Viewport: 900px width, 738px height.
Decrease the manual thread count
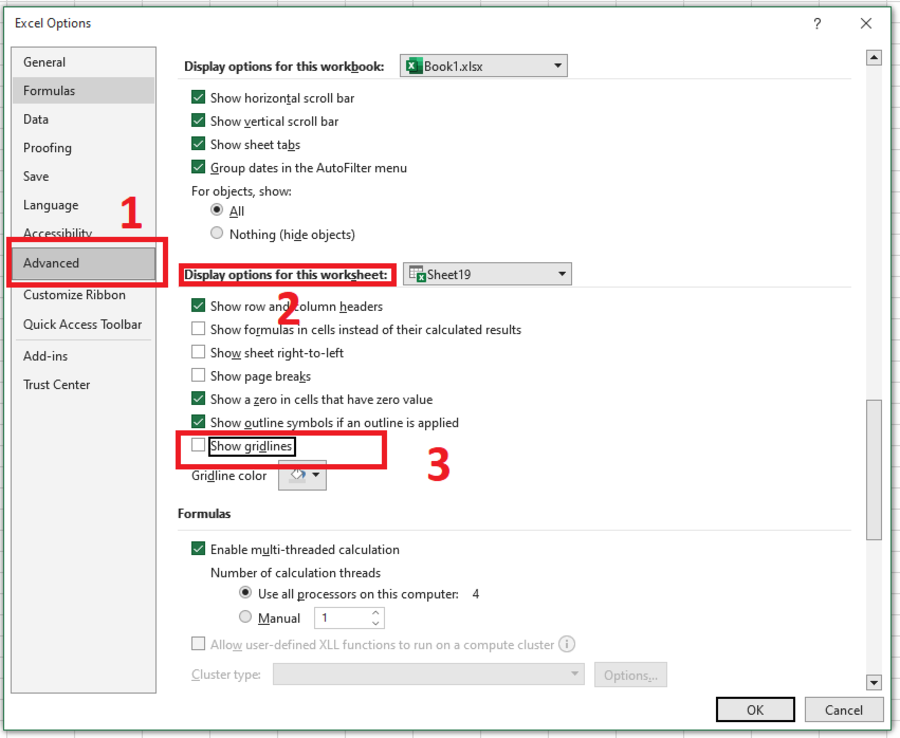(x=375, y=623)
